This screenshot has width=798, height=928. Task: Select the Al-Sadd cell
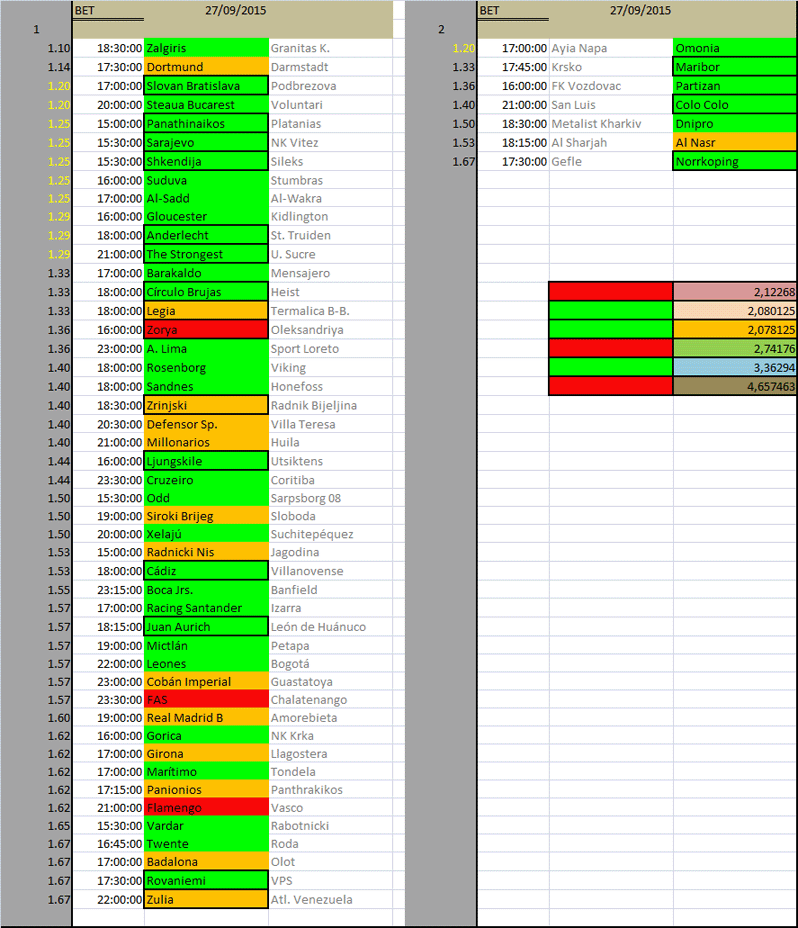tap(206, 198)
